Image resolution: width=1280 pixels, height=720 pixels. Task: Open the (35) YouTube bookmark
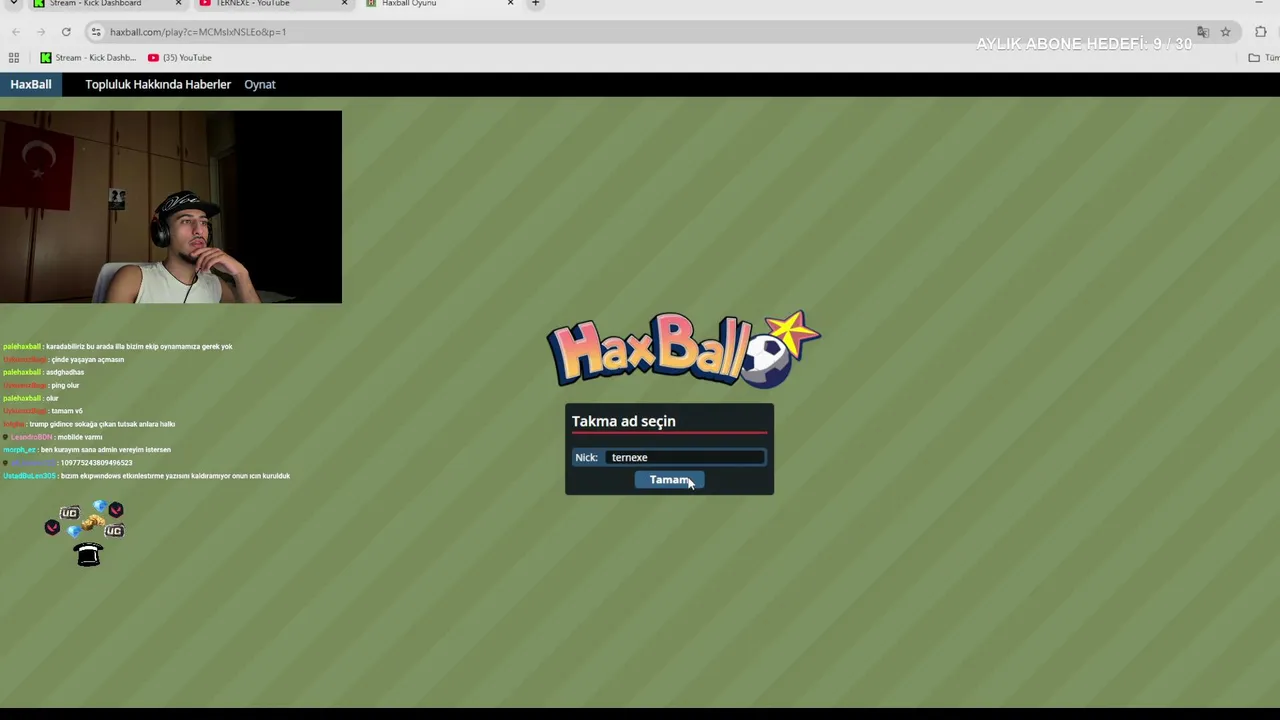coord(180,58)
